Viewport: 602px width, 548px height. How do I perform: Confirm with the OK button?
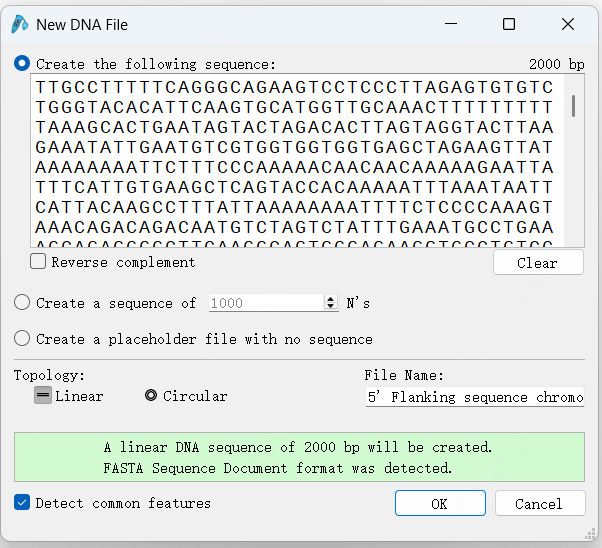440,503
